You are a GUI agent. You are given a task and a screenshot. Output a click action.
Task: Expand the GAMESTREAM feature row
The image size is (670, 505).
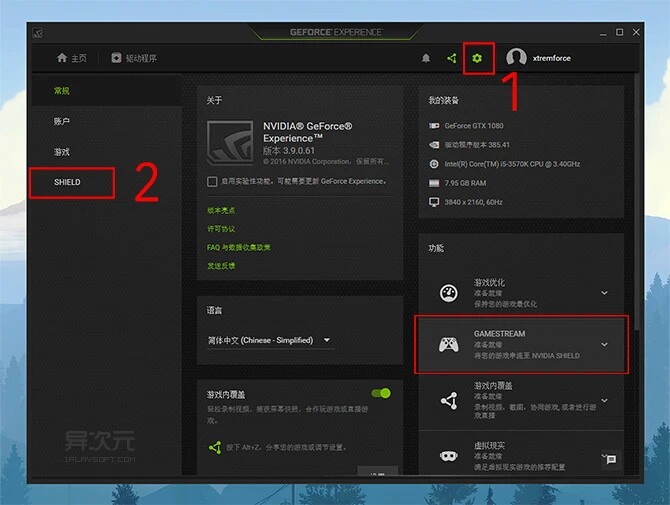(x=604, y=344)
